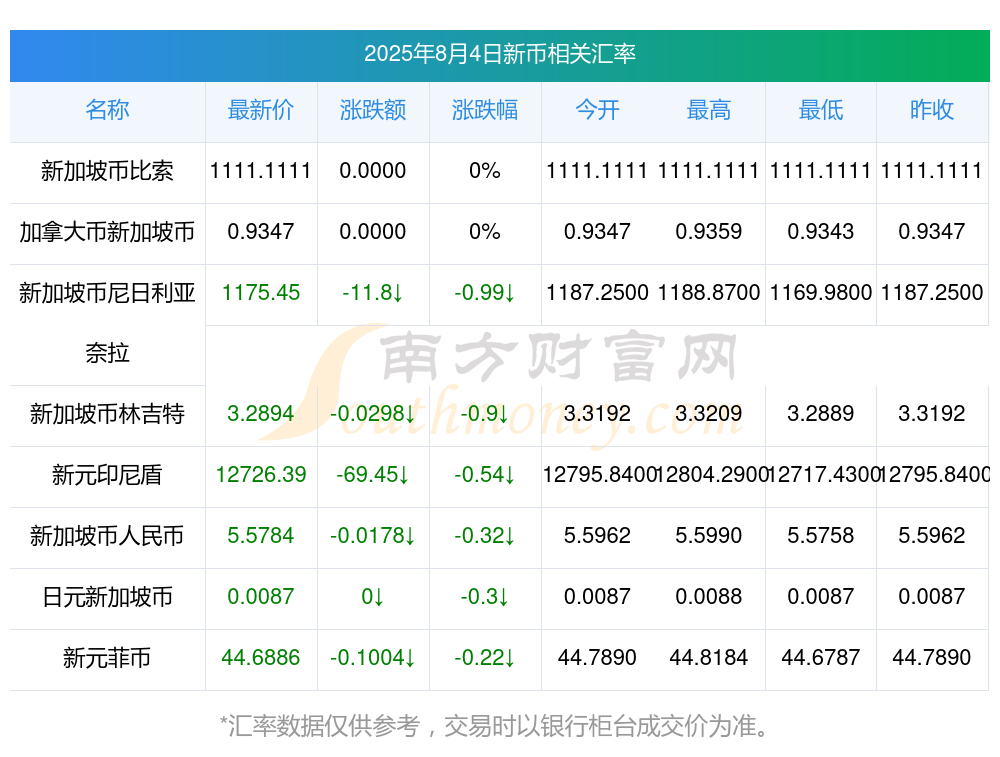Click change amount -0.0298↓
This screenshot has height=757, width=1000.
pyautogui.click(x=372, y=414)
